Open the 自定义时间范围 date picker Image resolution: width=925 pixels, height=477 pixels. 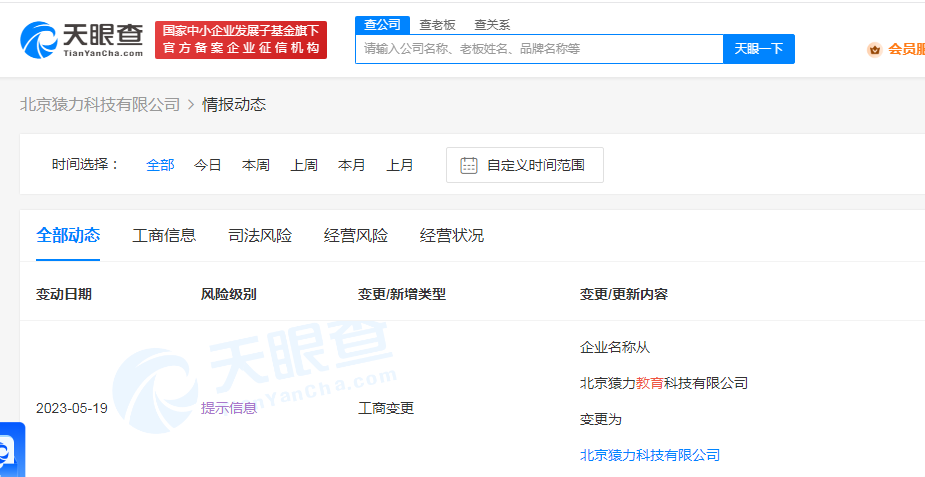524,165
